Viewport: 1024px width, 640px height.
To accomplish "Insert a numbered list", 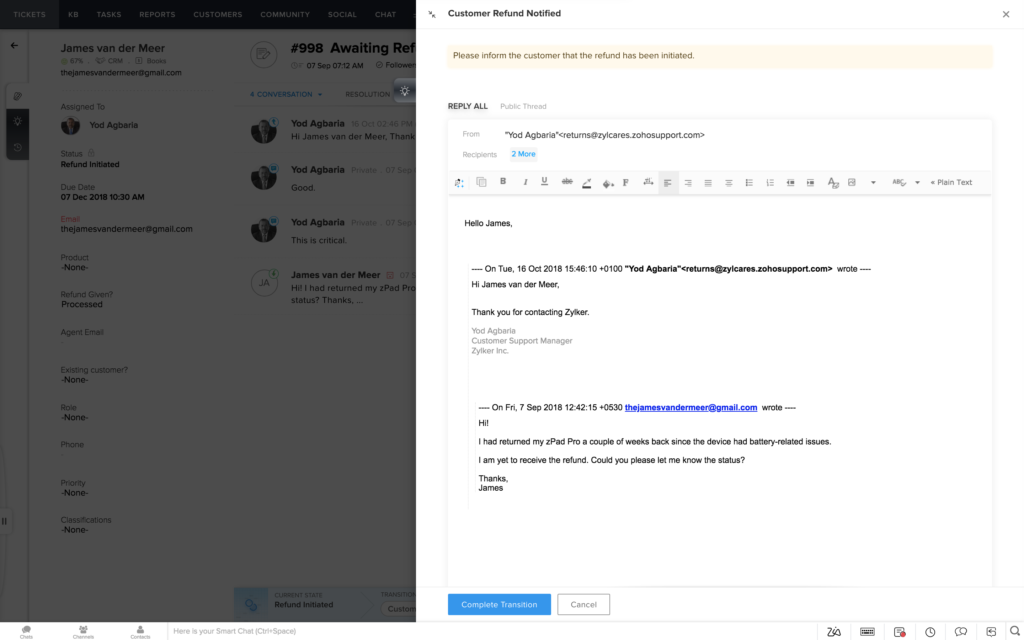I will 770,183.
